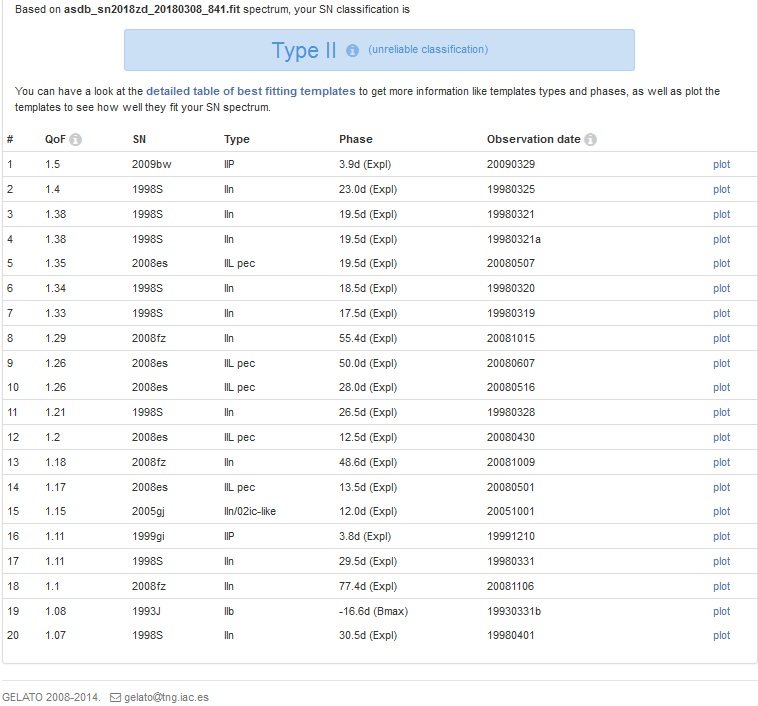Click the envelope icon near gelato email
This screenshot has width=758, height=706.
point(115,697)
